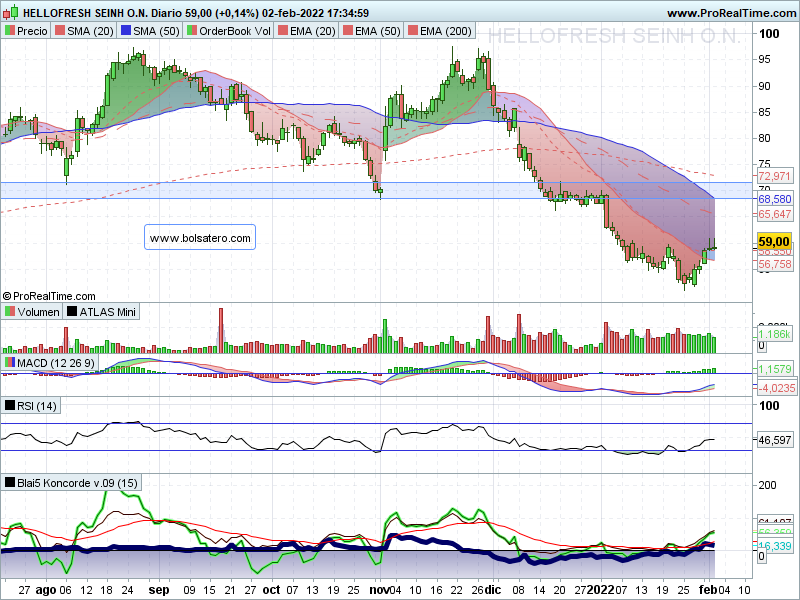Viewport: 800px width, 600px height.
Task: Click the 68,580 blue price tag
Action: click(x=774, y=199)
